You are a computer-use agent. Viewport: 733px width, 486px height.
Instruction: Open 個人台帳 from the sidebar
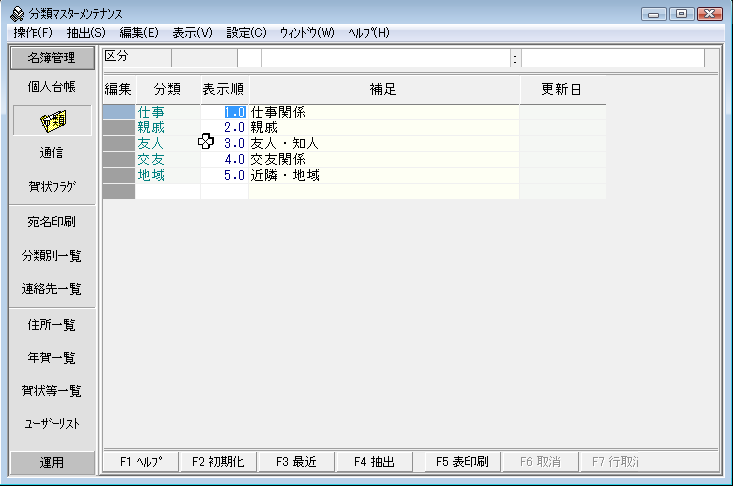(x=52, y=86)
